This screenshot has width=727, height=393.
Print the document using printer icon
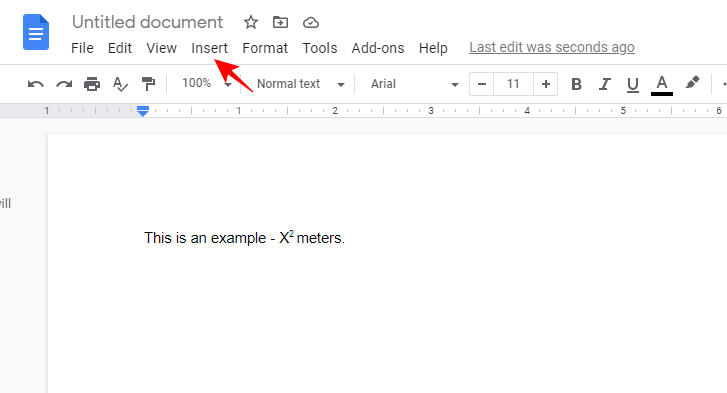92,84
